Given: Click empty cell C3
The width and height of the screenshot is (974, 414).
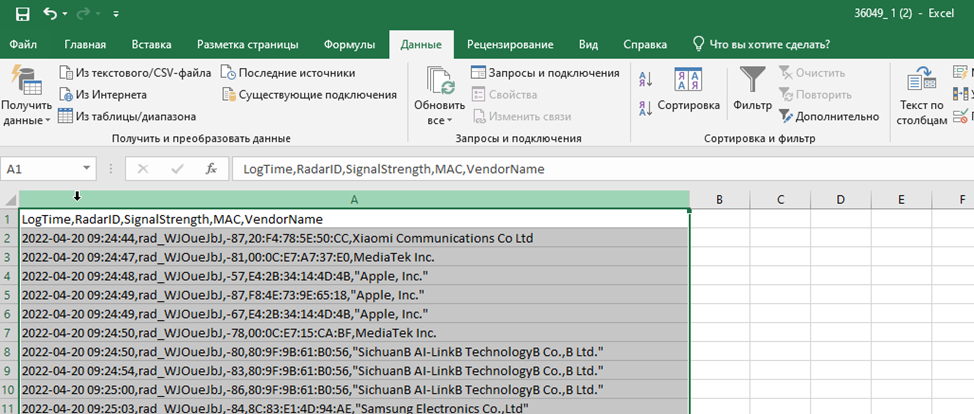Looking at the screenshot, I should [x=780, y=257].
